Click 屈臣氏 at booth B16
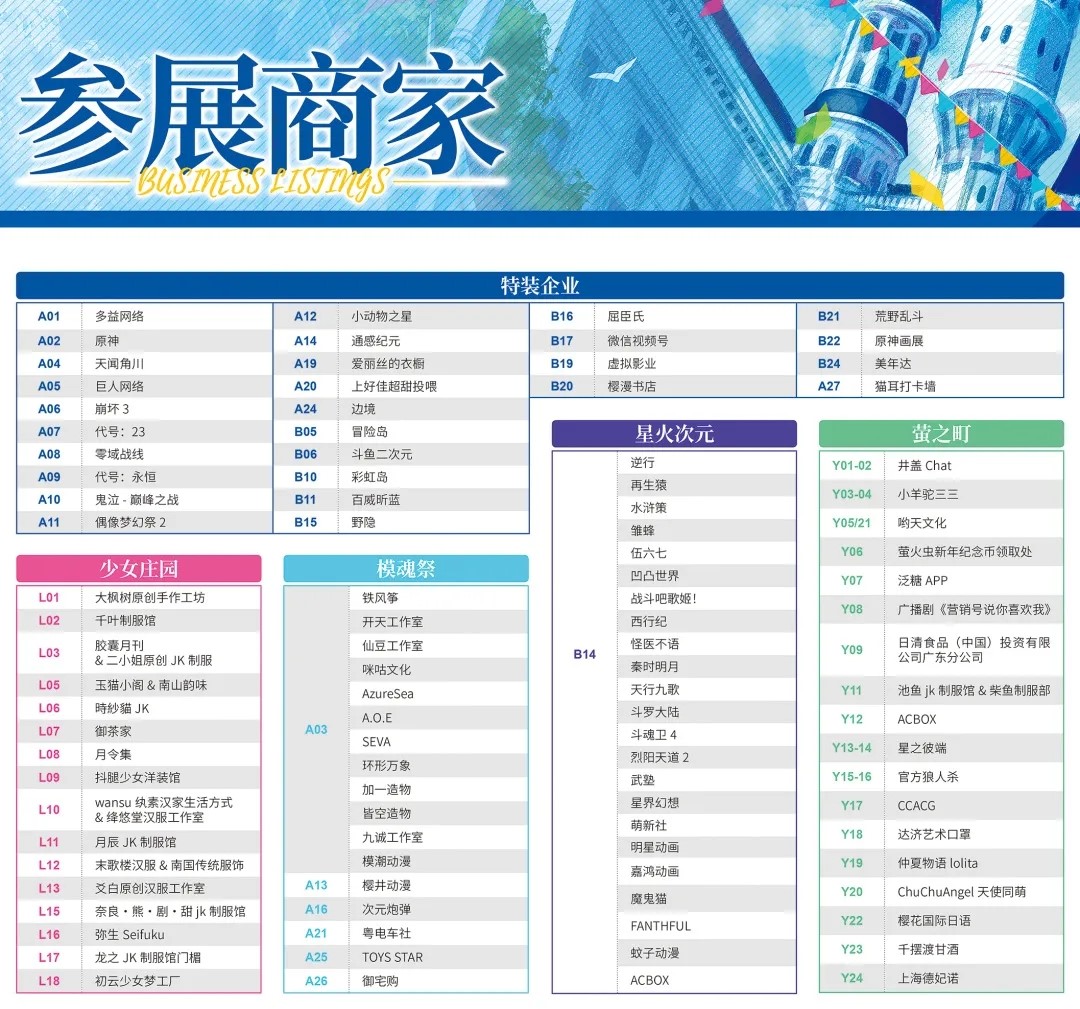The image size is (1080, 1009). (625, 317)
